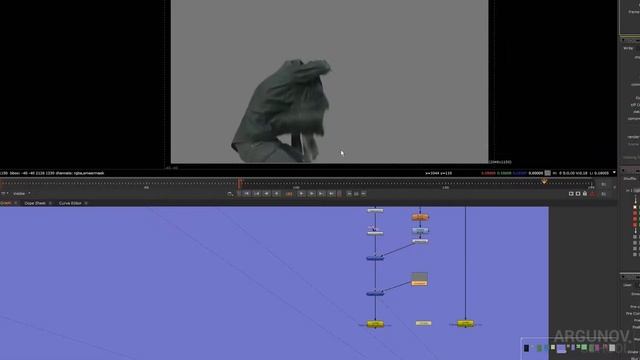The image size is (640, 360).
Task: Select the left yellow node at graph bottom
Action: click(x=375, y=324)
